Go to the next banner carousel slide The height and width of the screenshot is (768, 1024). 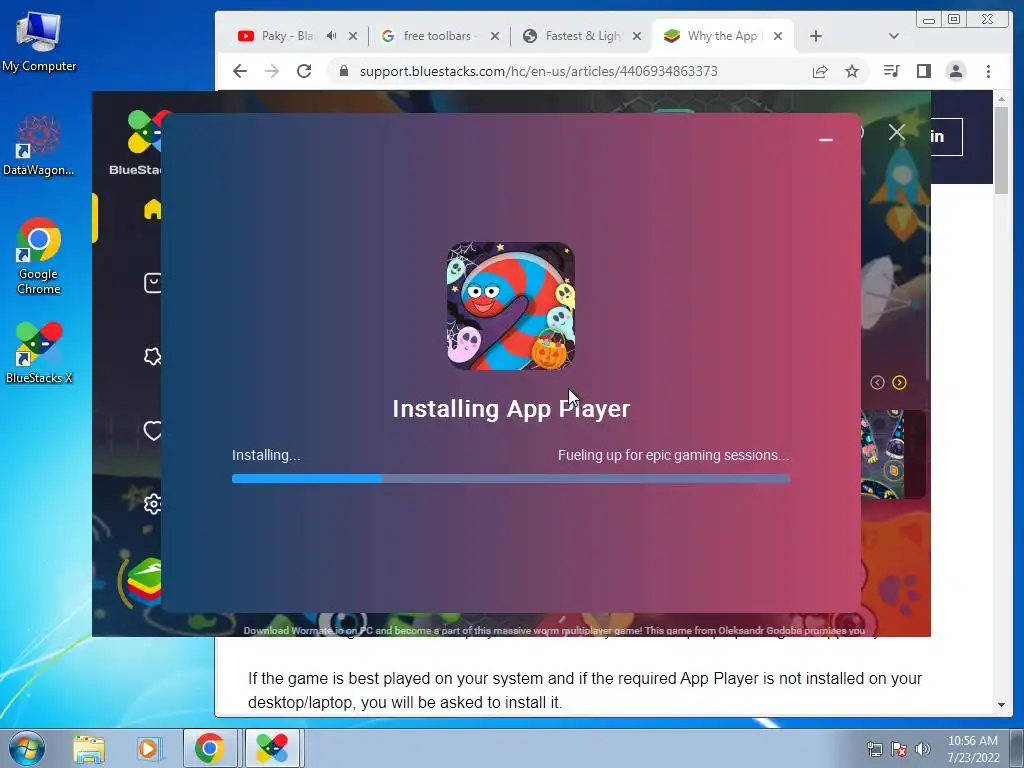tap(899, 383)
